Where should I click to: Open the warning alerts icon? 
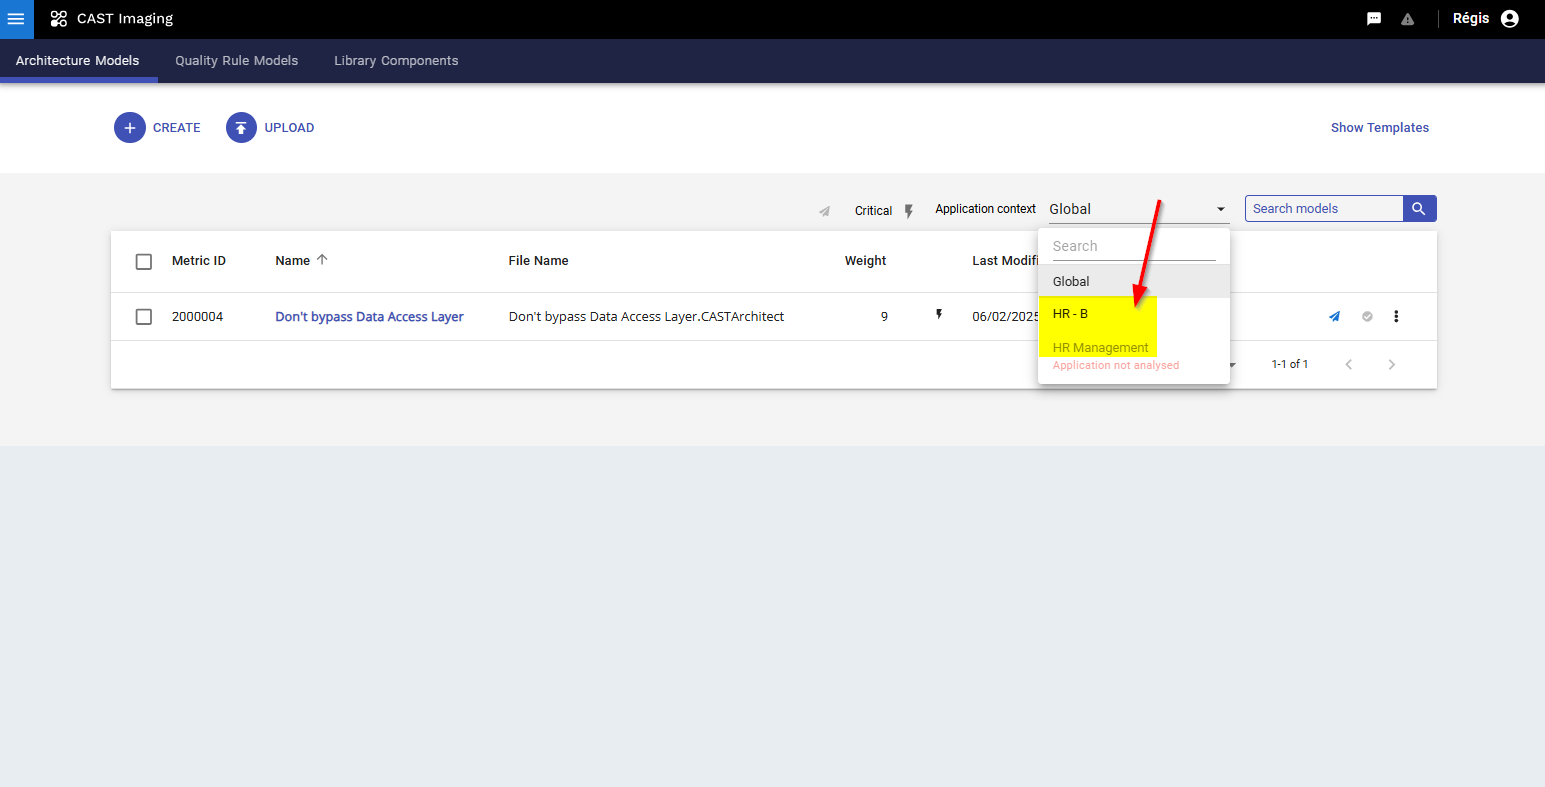[x=1407, y=19]
